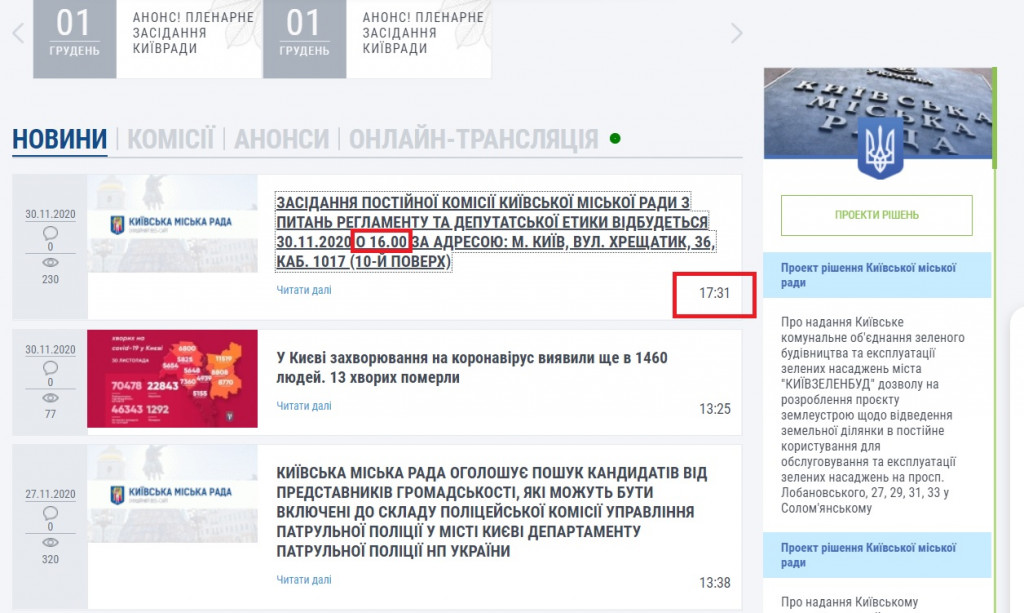Click the right carousel arrow for announcements

tap(737, 33)
